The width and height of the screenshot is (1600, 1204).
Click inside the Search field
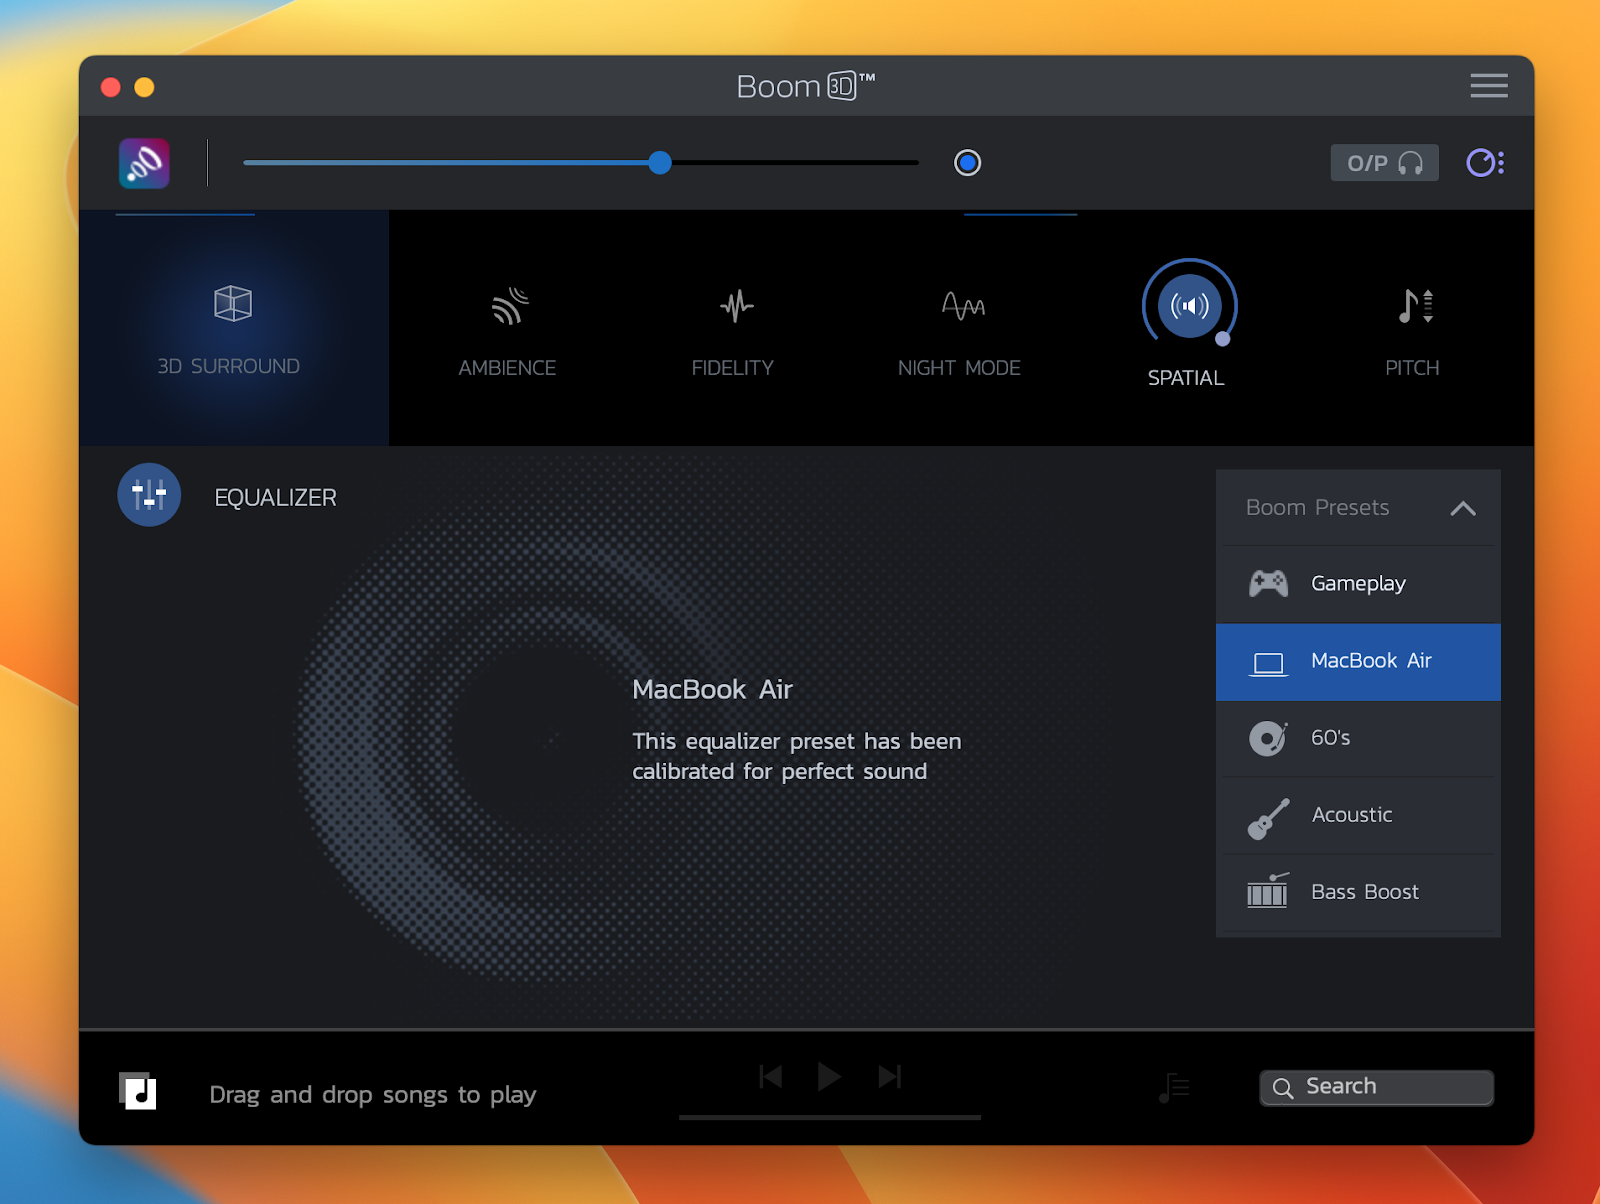[x=1377, y=1086]
